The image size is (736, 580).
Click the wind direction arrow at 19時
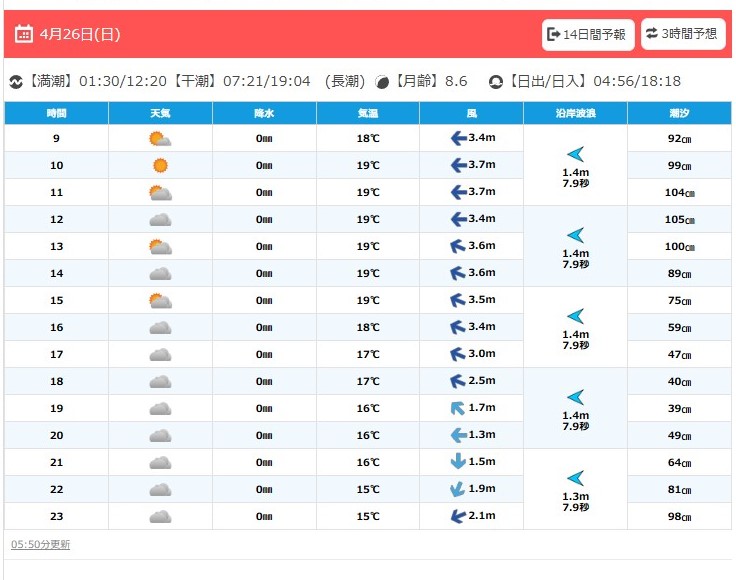pos(458,408)
